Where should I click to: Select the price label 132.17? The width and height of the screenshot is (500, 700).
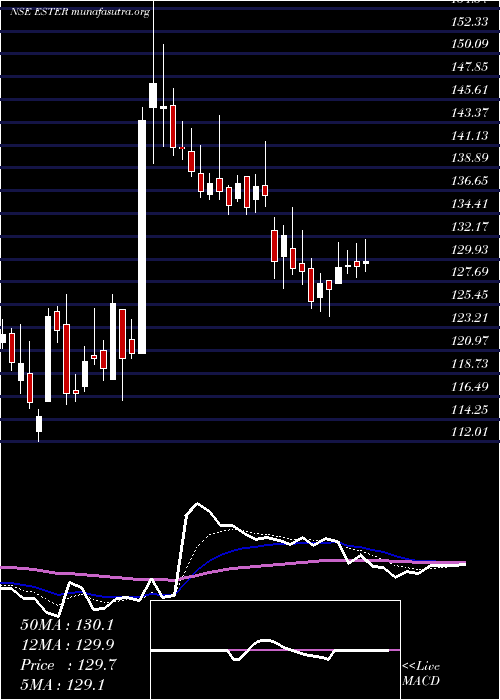[469, 227]
